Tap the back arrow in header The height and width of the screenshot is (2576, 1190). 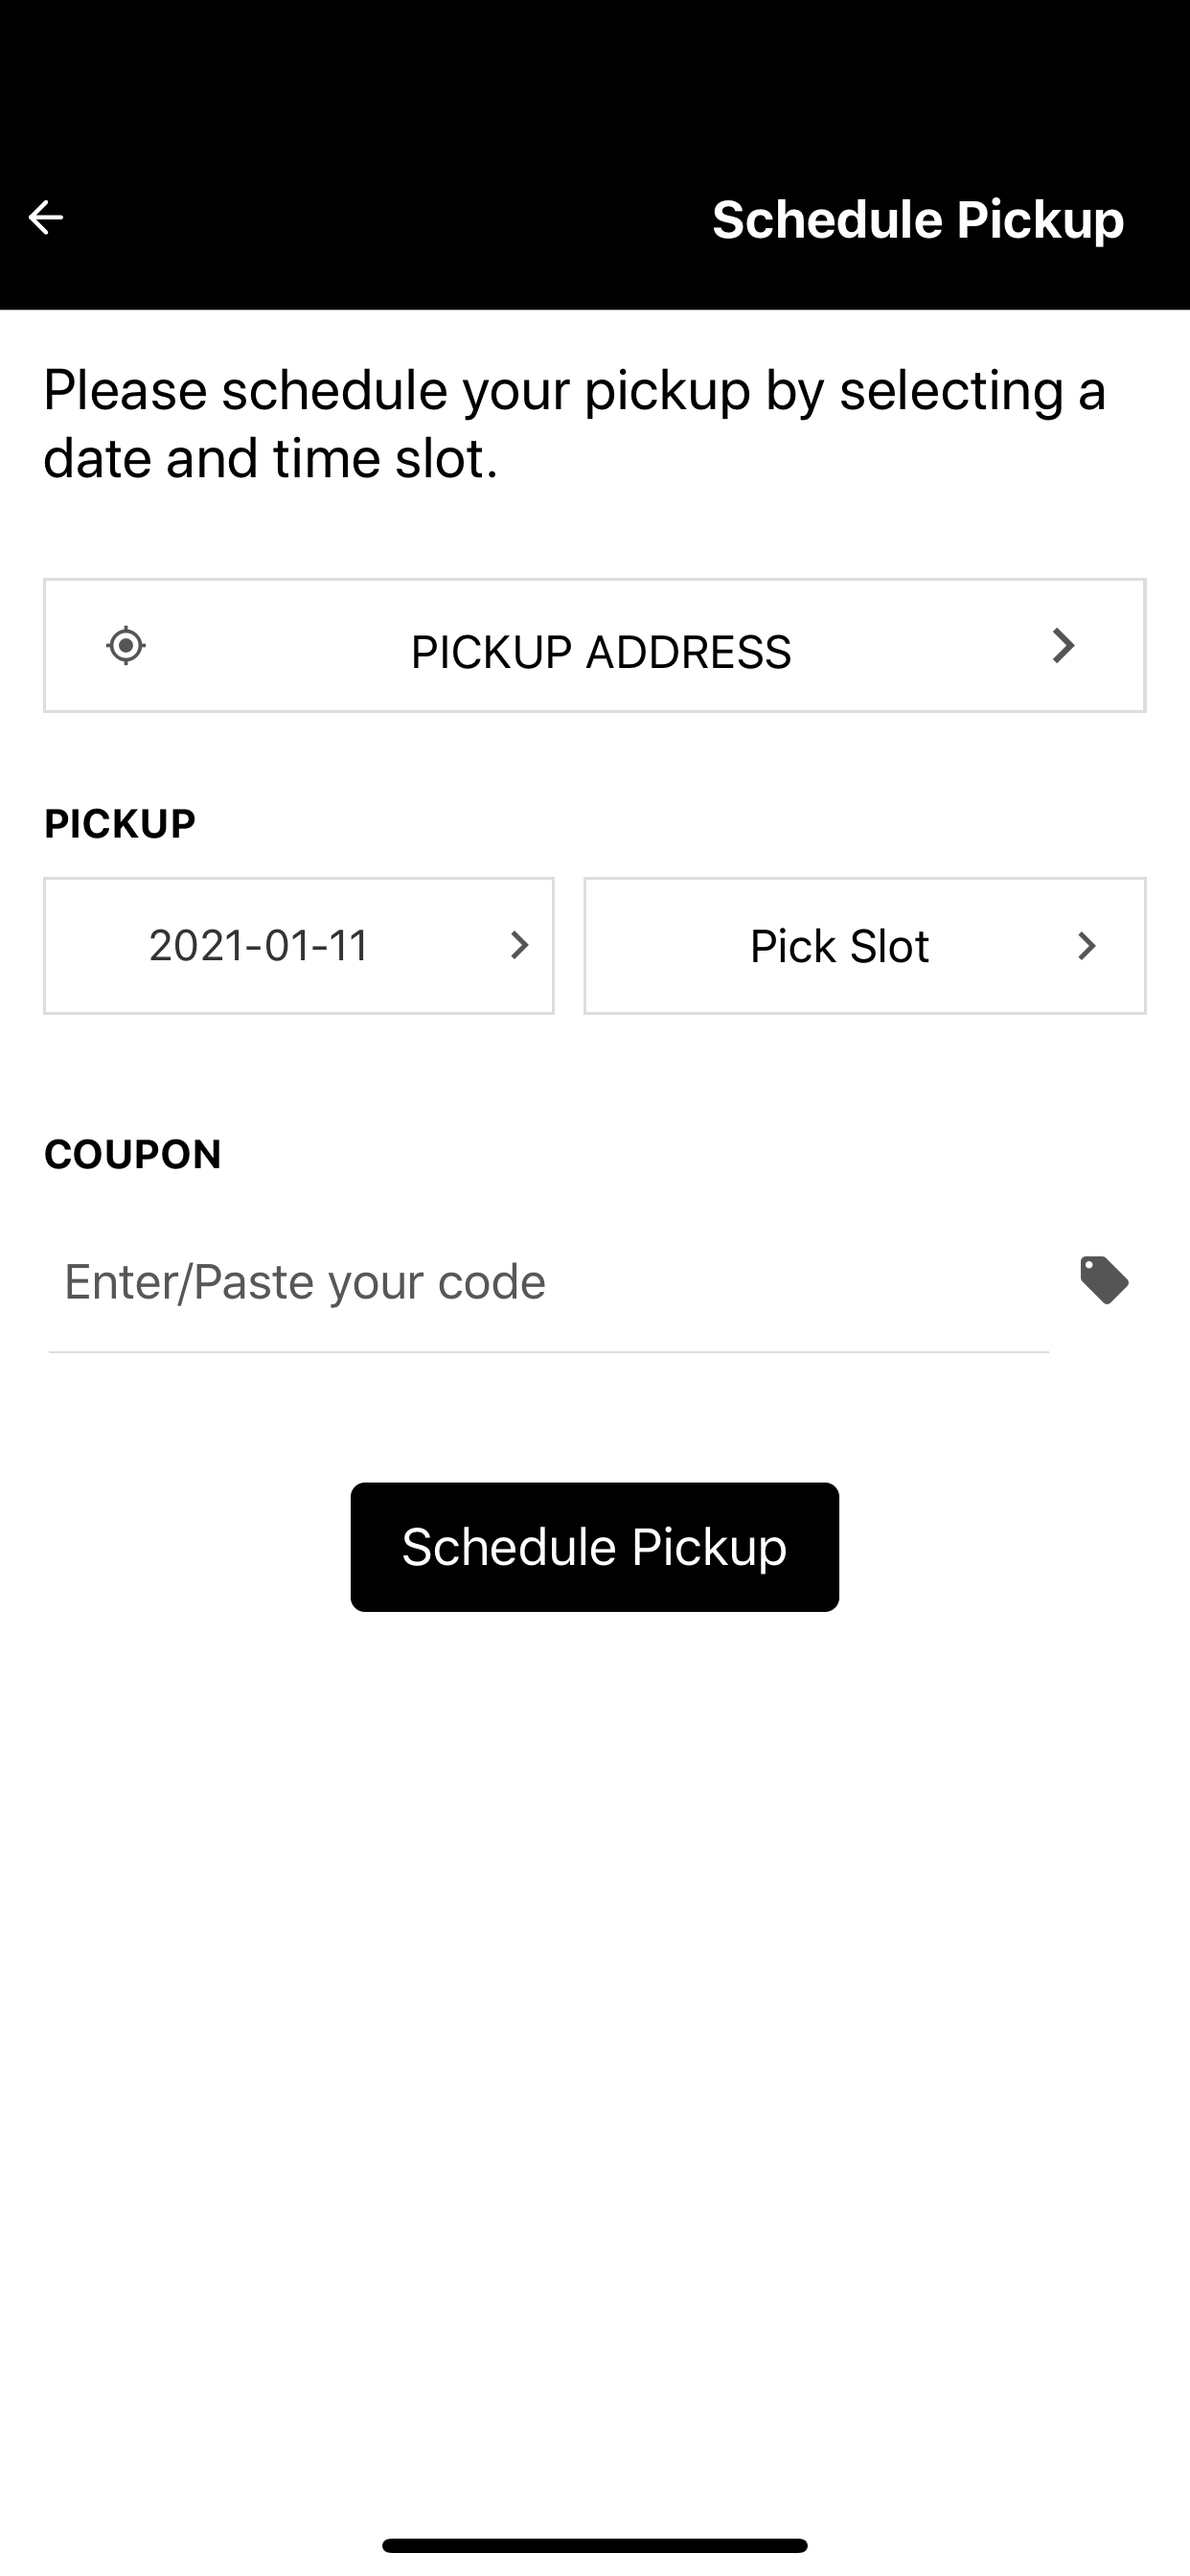tap(46, 217)
